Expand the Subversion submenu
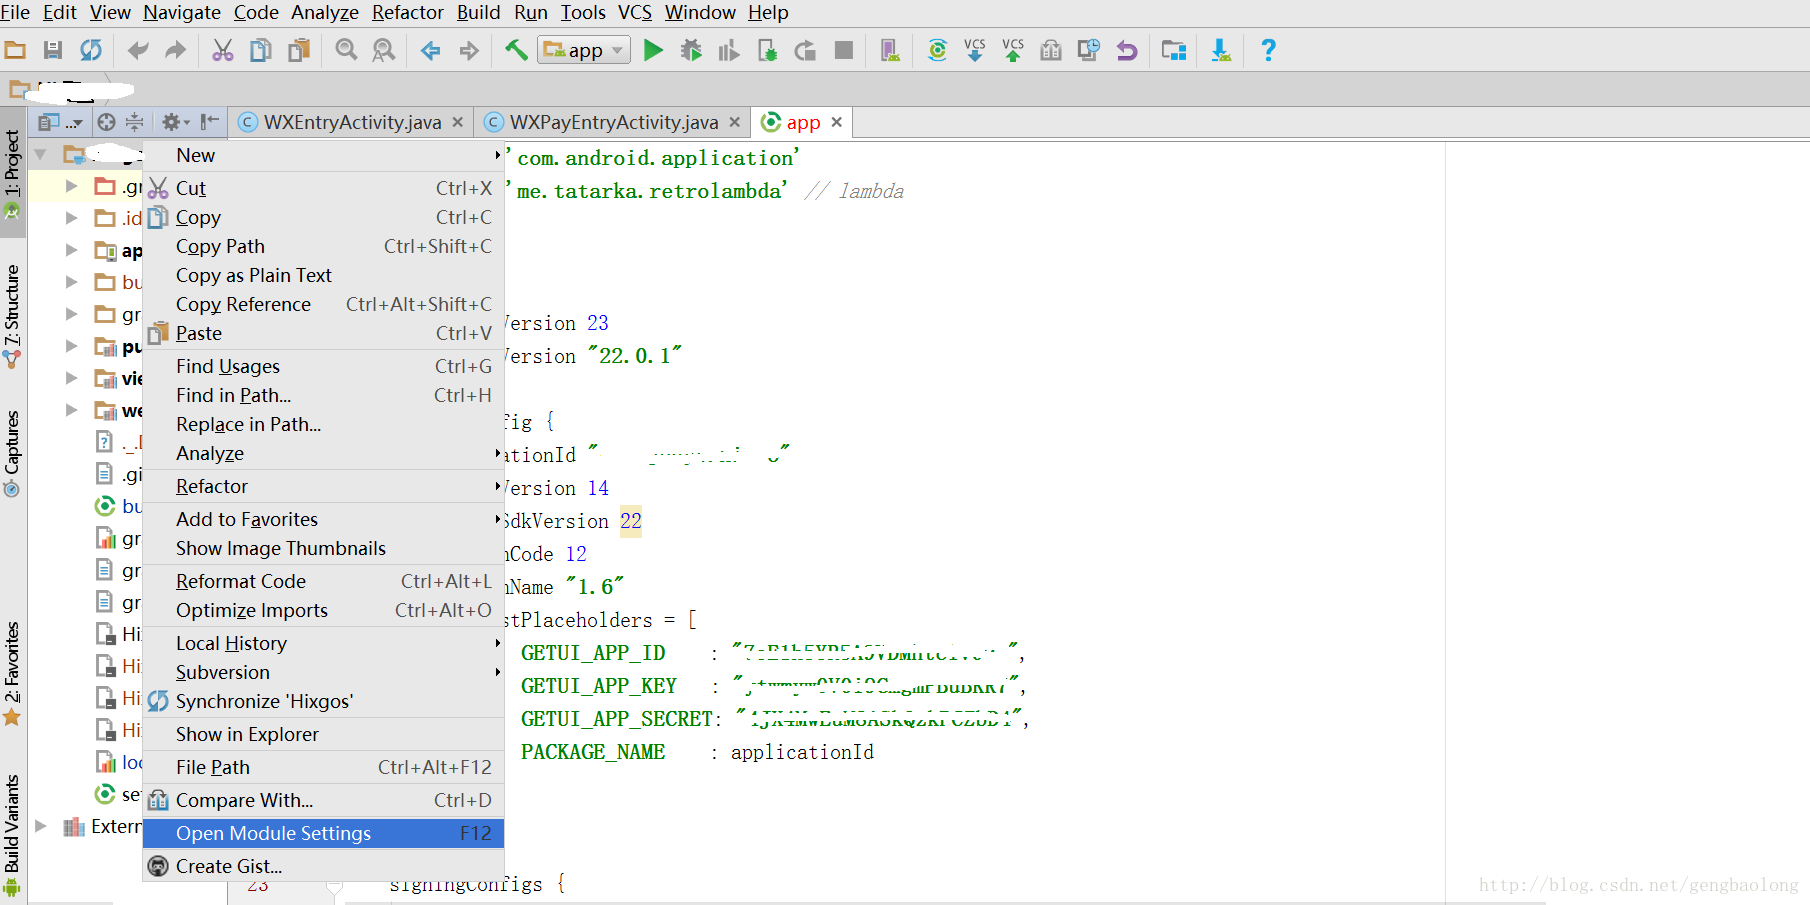This screenshot has width=1810, height=905. [323, 672]
